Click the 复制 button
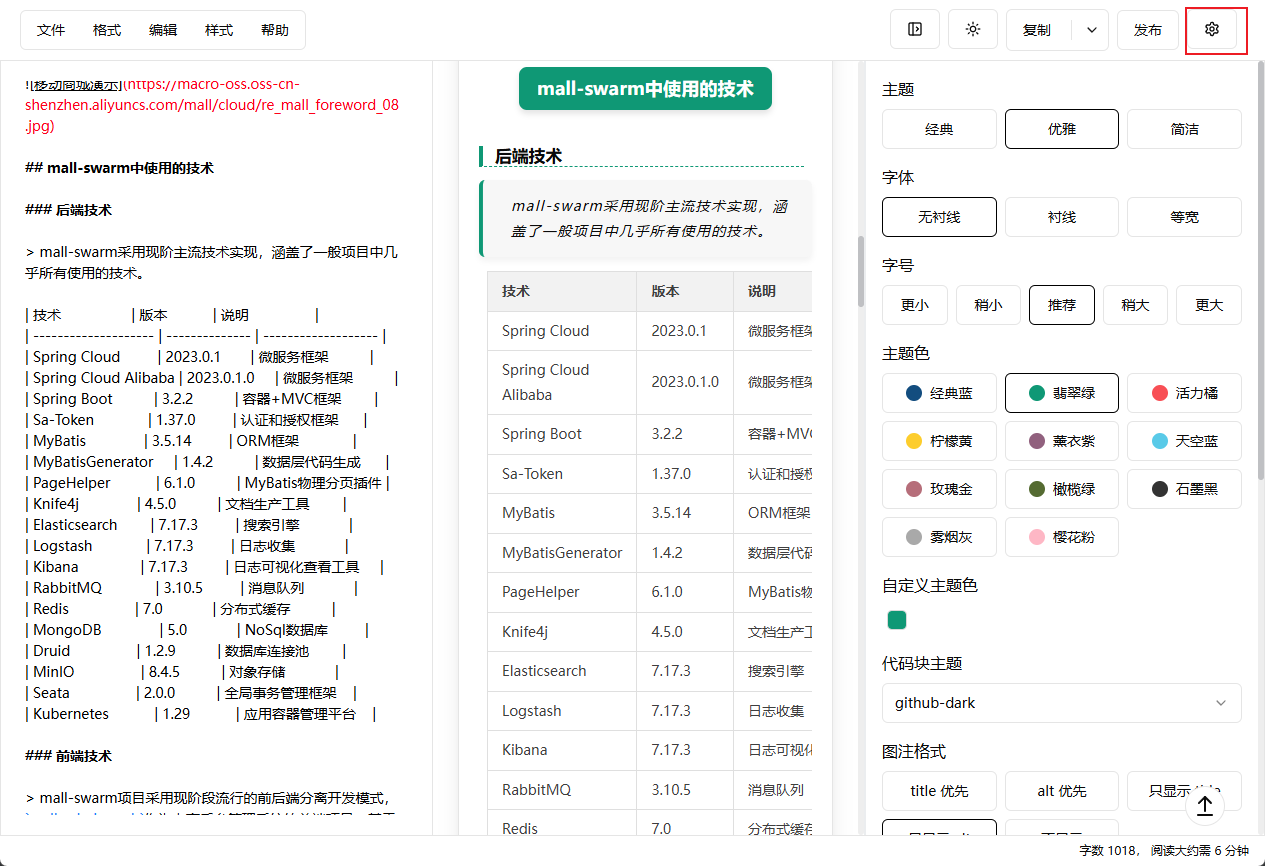This screenshot has height=866, width=1265. pyautogui.click(x=1038, y=30)
